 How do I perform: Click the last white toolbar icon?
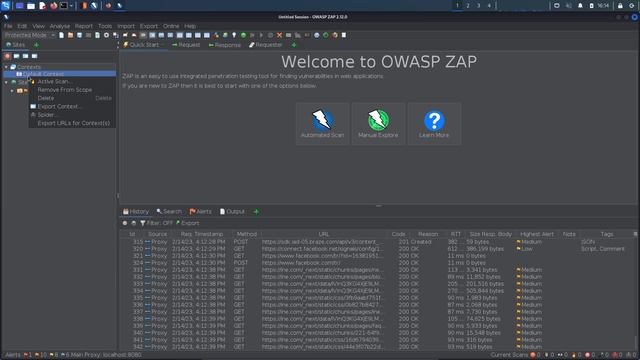(x=344, y=35)
